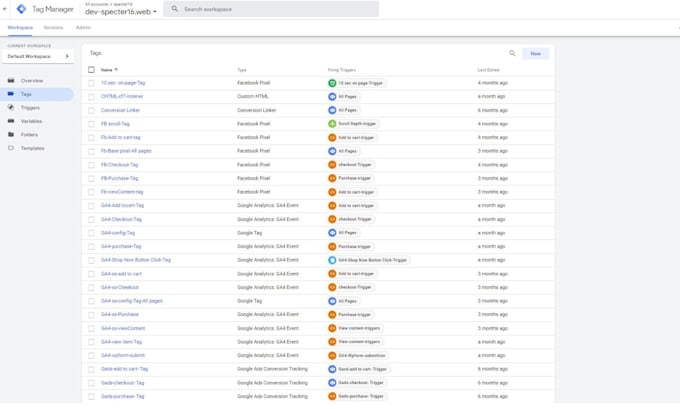
Task: Open the Templates sidebar item
Action: (33, 148)
